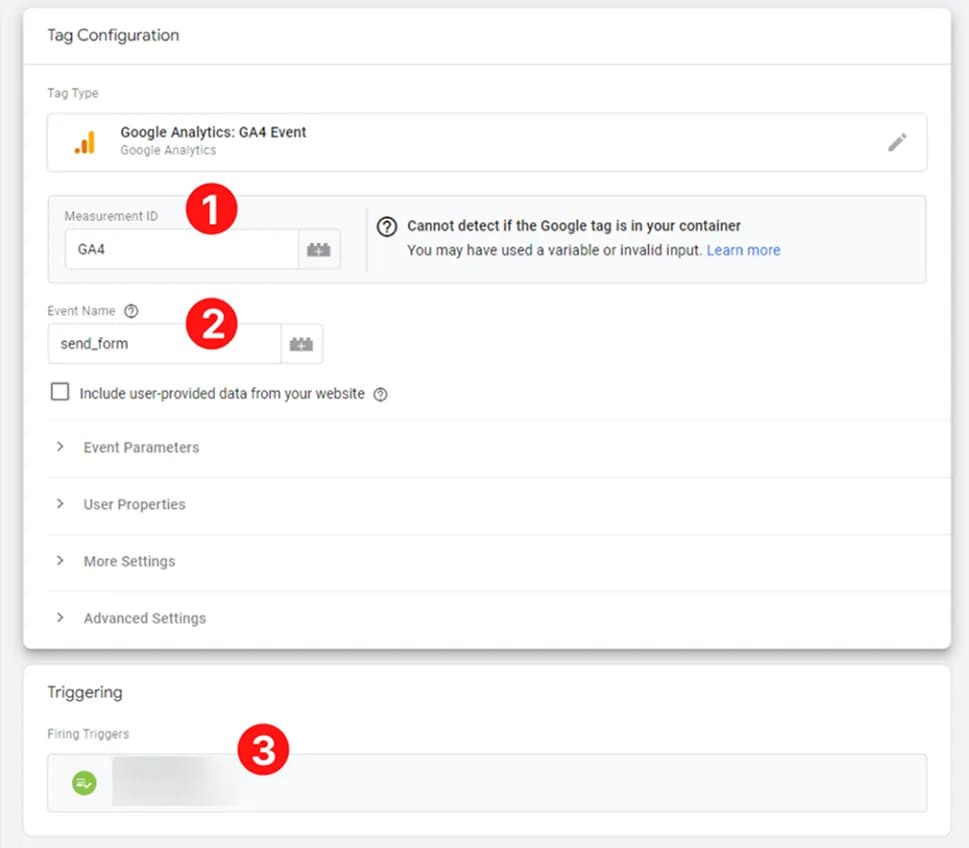This screenshot has width=969, height=848.
Task: Expand the Event Parameters section
Action: click(x=499, y=447)
